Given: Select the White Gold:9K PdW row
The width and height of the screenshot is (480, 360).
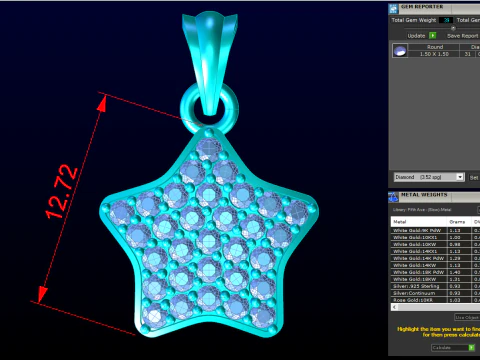Looking at the screenshot, I should tap(435, 230).
